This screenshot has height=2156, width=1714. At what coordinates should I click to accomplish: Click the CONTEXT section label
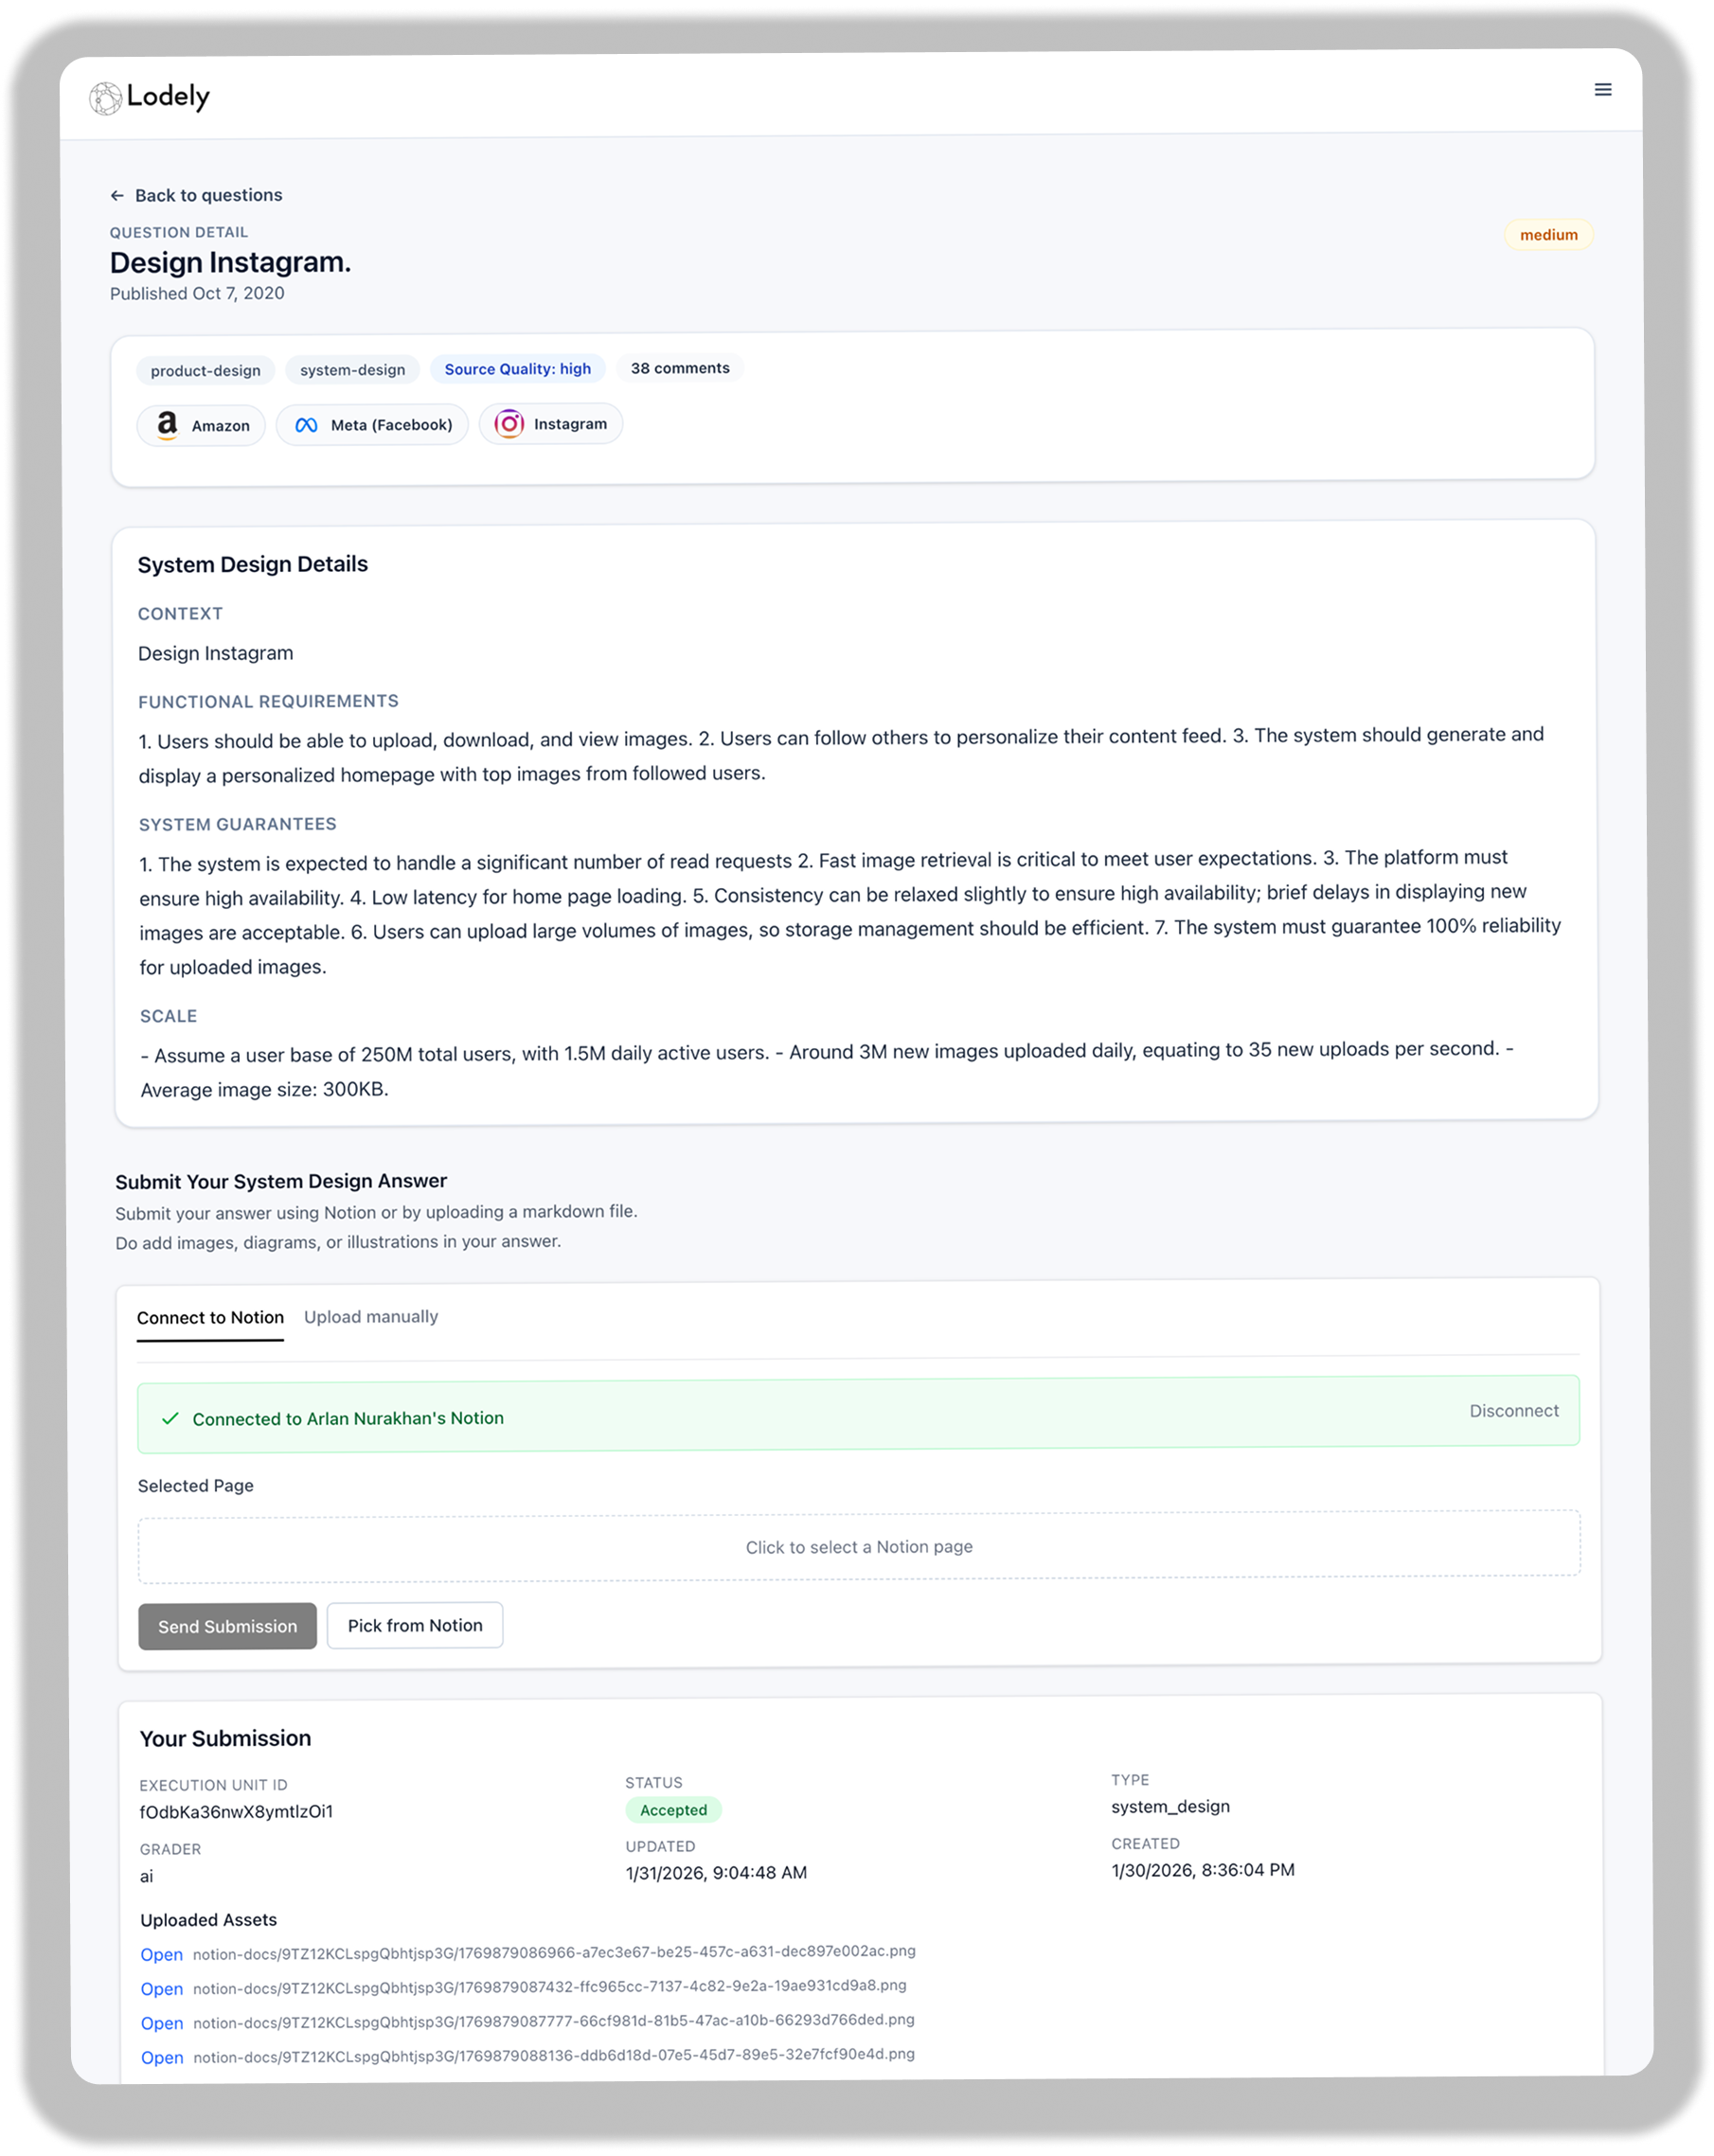click(180, 614)
